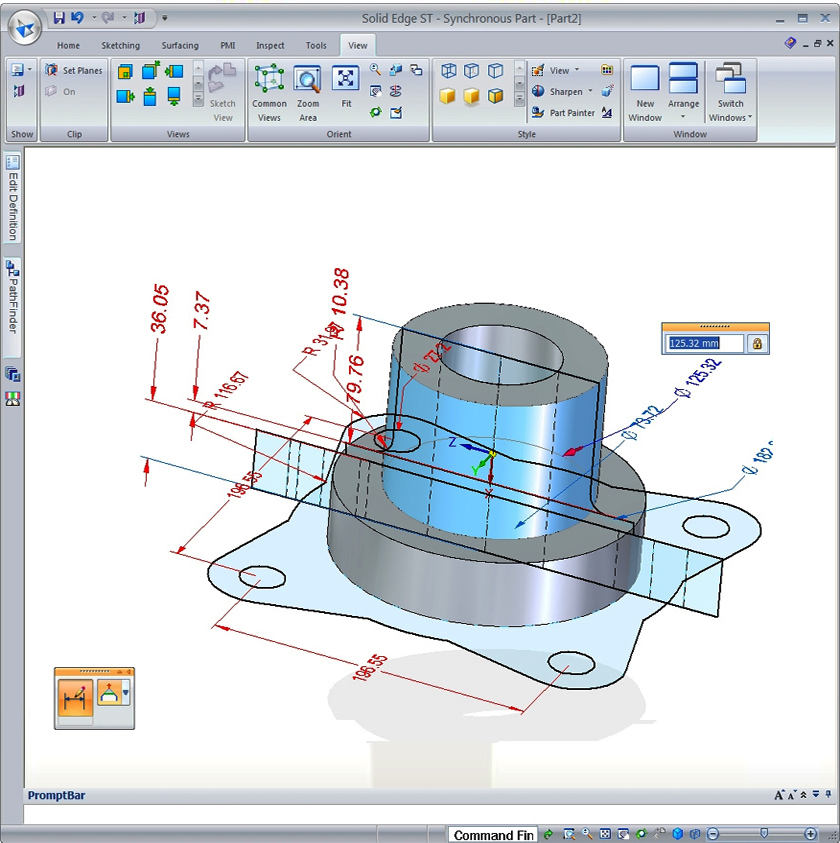Click the Previous View icon in Orient group
The image size is (840, 843).
416,69
